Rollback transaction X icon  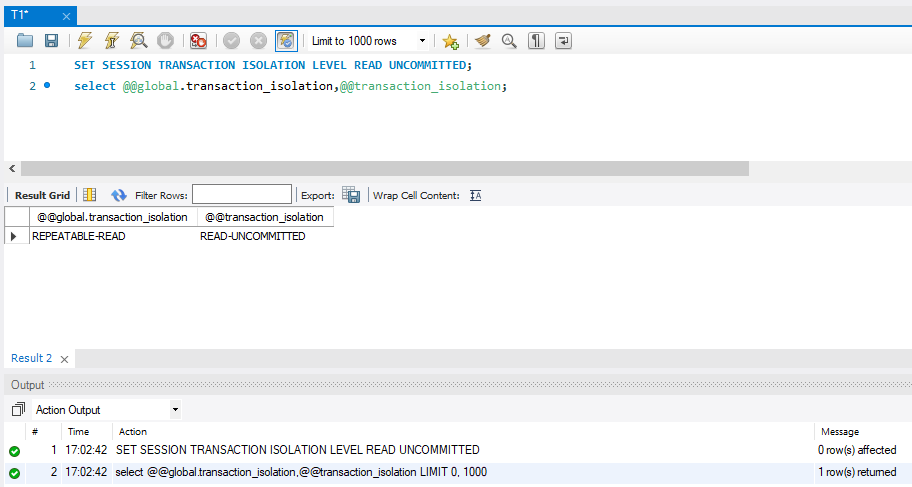(258, 41)
